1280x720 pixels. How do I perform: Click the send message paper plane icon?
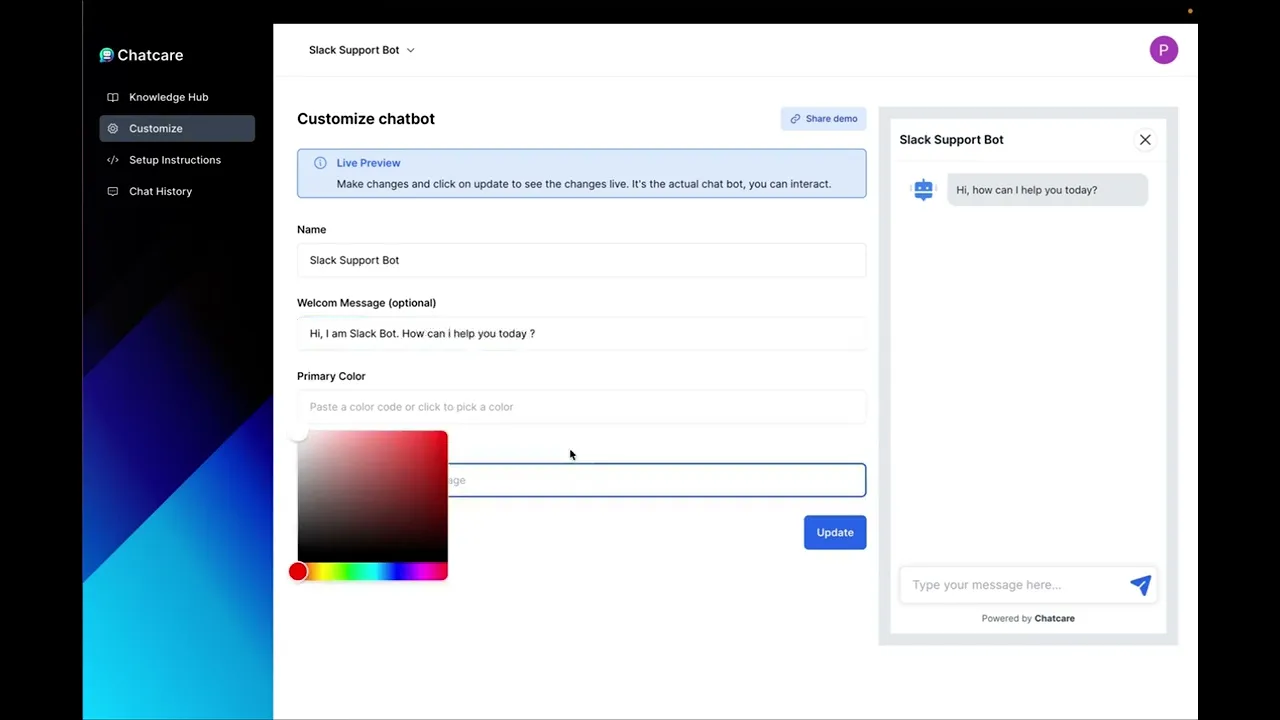pyautogui.click(x=1140, y=585)
